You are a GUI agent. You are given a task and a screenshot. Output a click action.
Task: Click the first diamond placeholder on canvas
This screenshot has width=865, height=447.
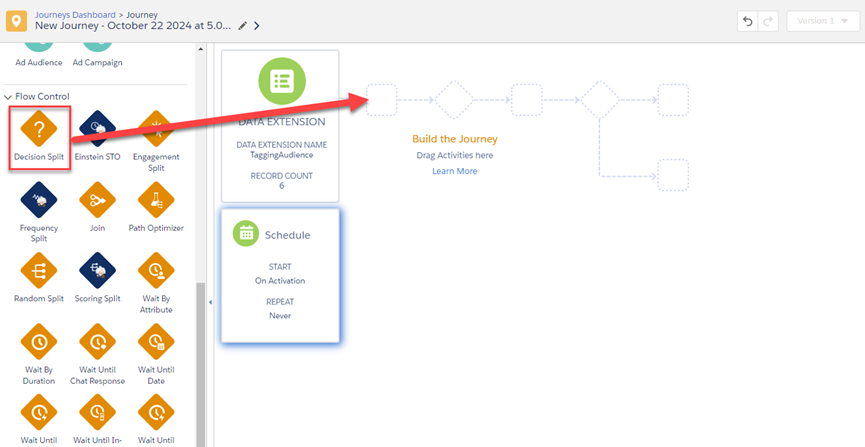pyautogui.click(x=454, y=100)
